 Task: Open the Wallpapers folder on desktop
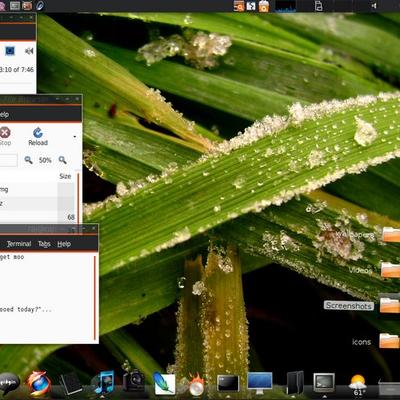(391, 234)
